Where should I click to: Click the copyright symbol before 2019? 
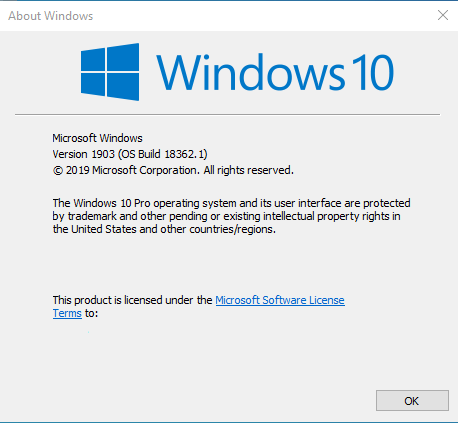click(x=58, y=171)
